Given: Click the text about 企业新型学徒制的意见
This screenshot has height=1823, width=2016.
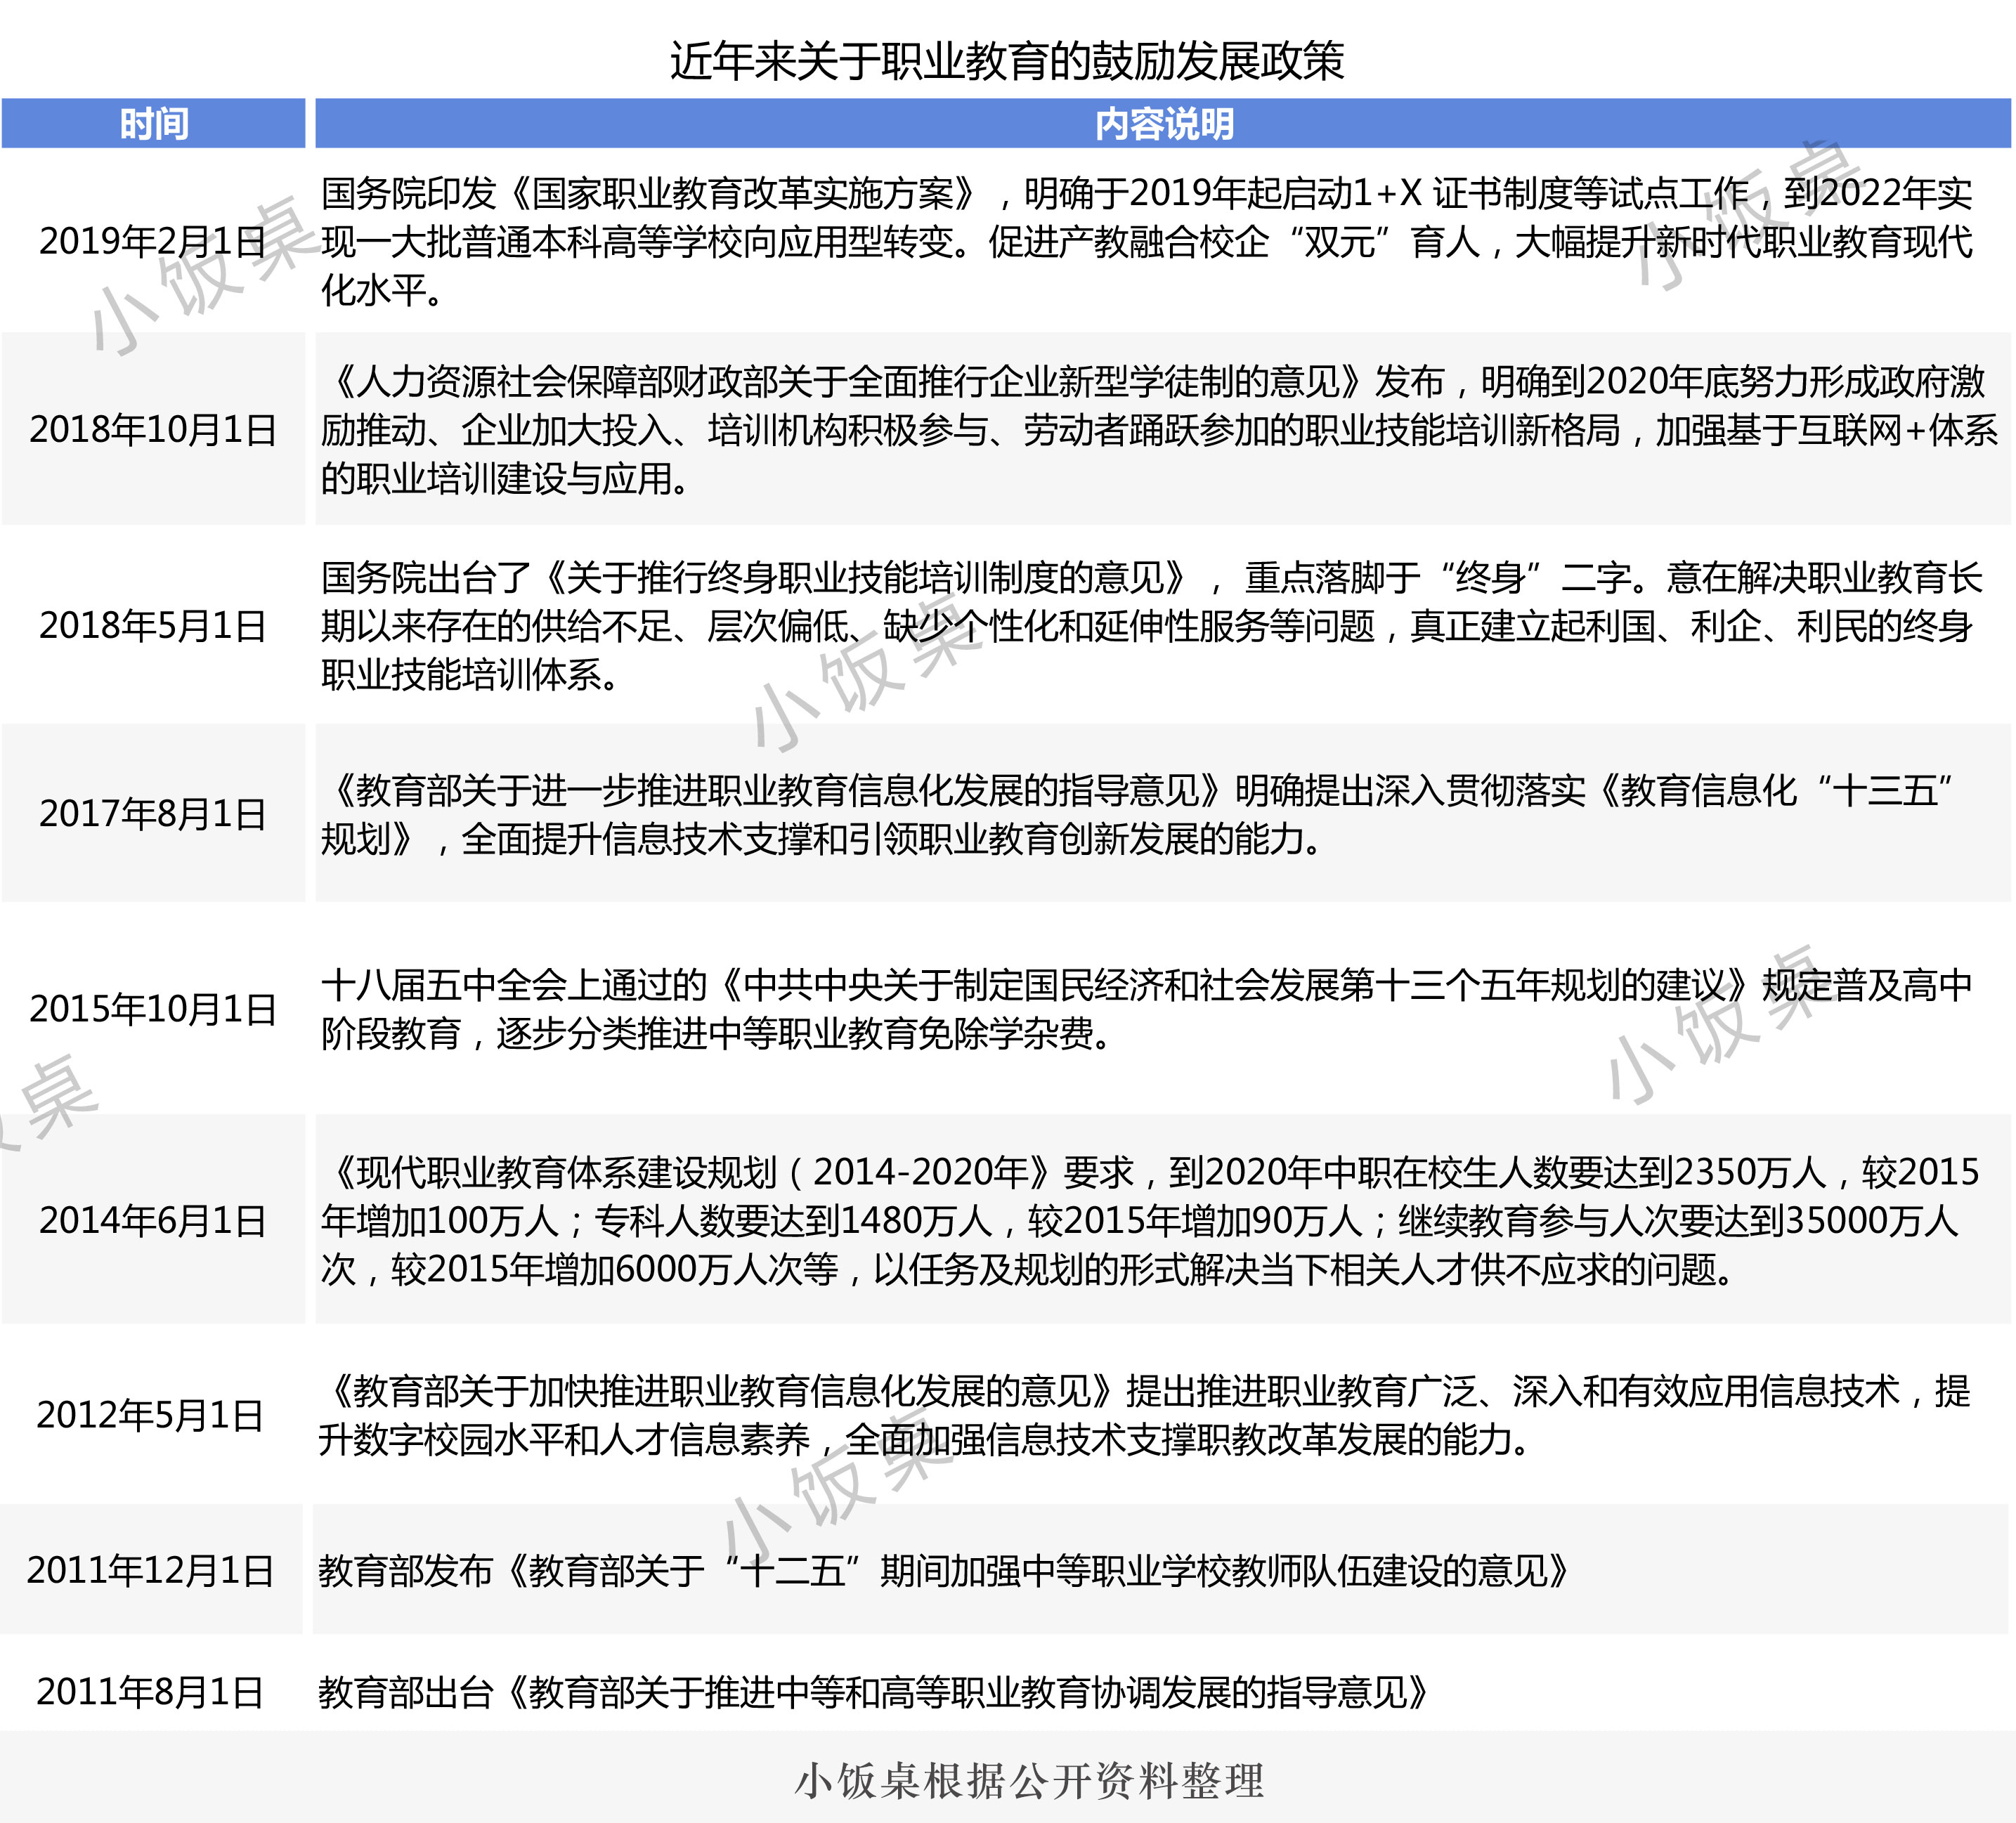Looking at the screenshot, I should (1159, 430).
